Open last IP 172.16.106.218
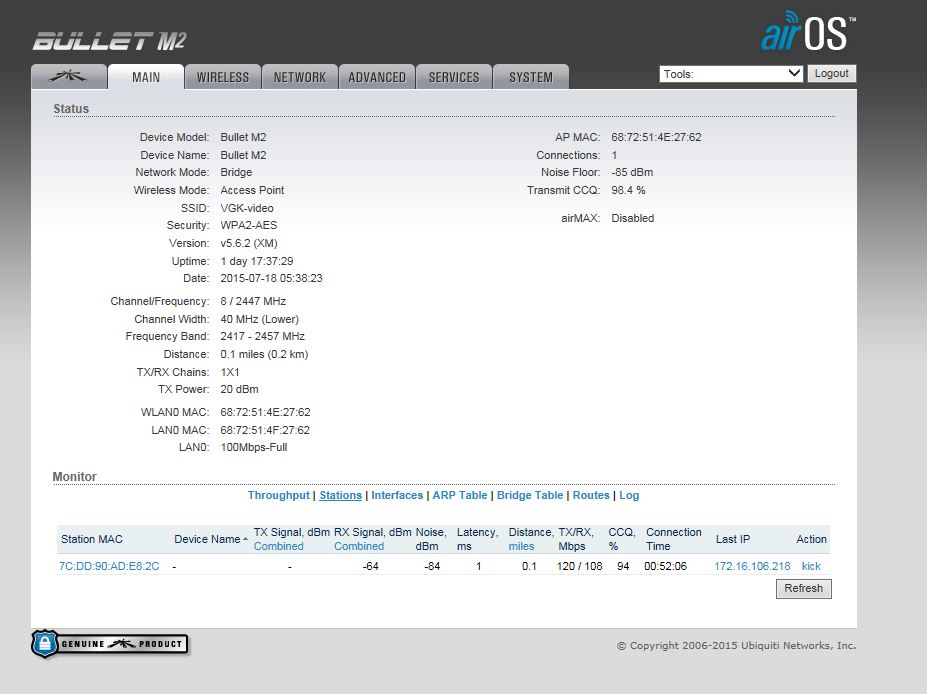This screenshot has width=927, height=694. [752, 566]
